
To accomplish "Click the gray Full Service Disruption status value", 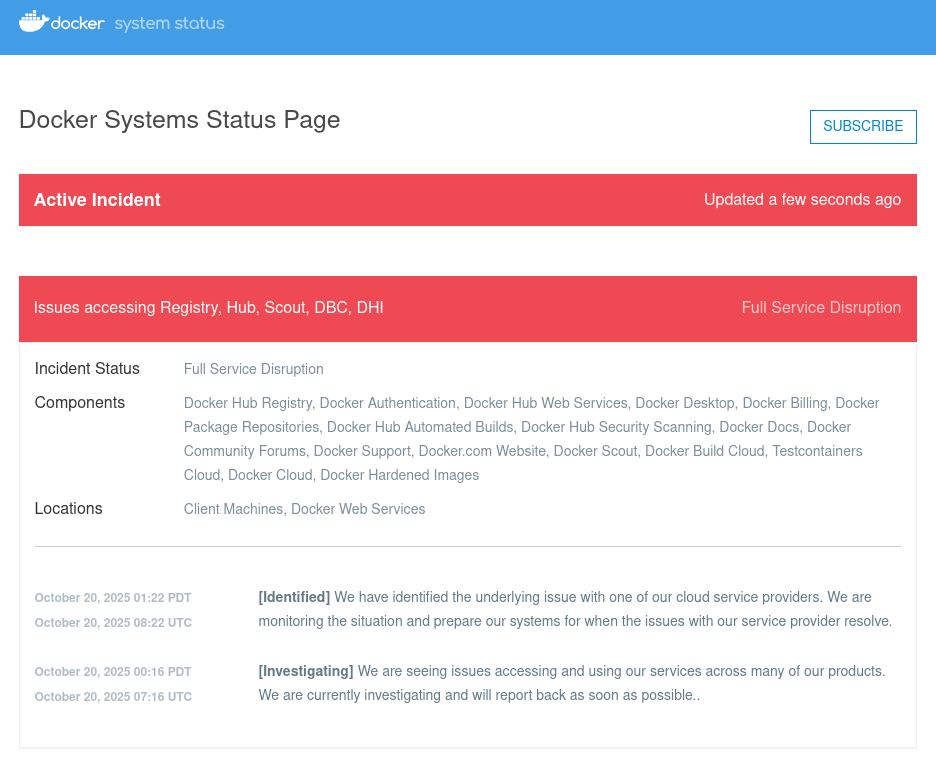I will tap(253, 370).
